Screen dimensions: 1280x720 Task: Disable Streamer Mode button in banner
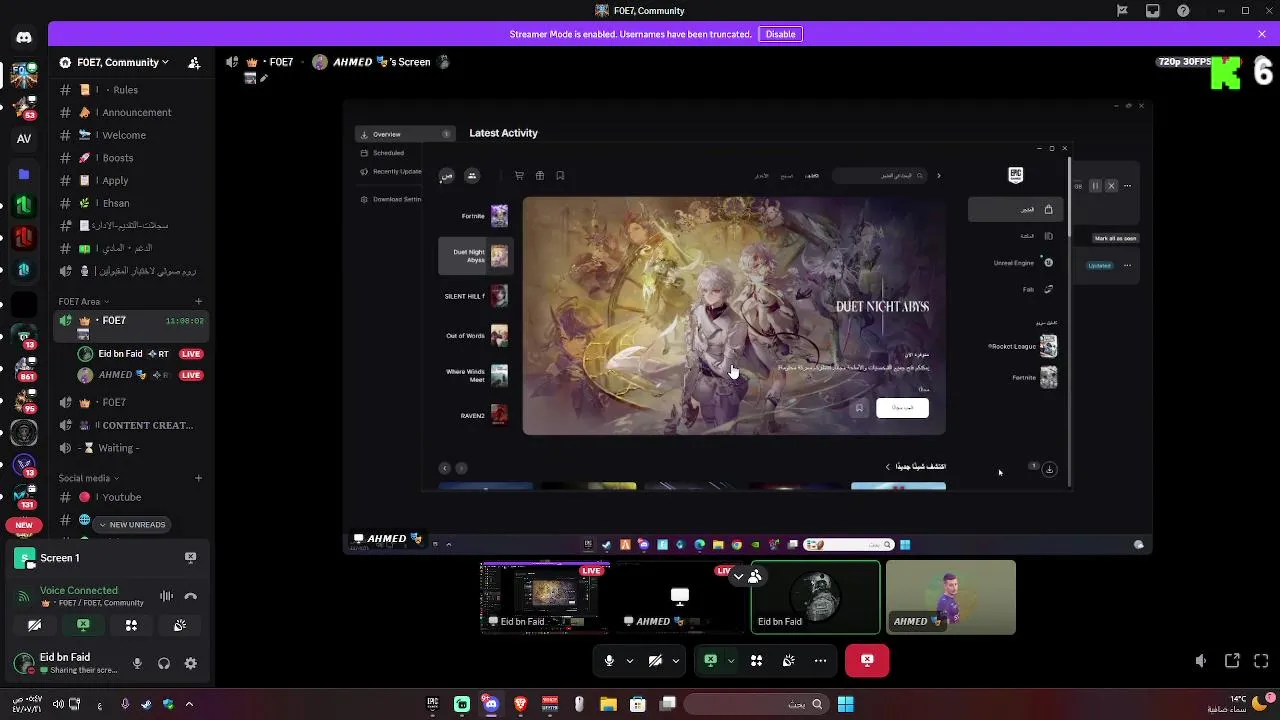point(780,34)
